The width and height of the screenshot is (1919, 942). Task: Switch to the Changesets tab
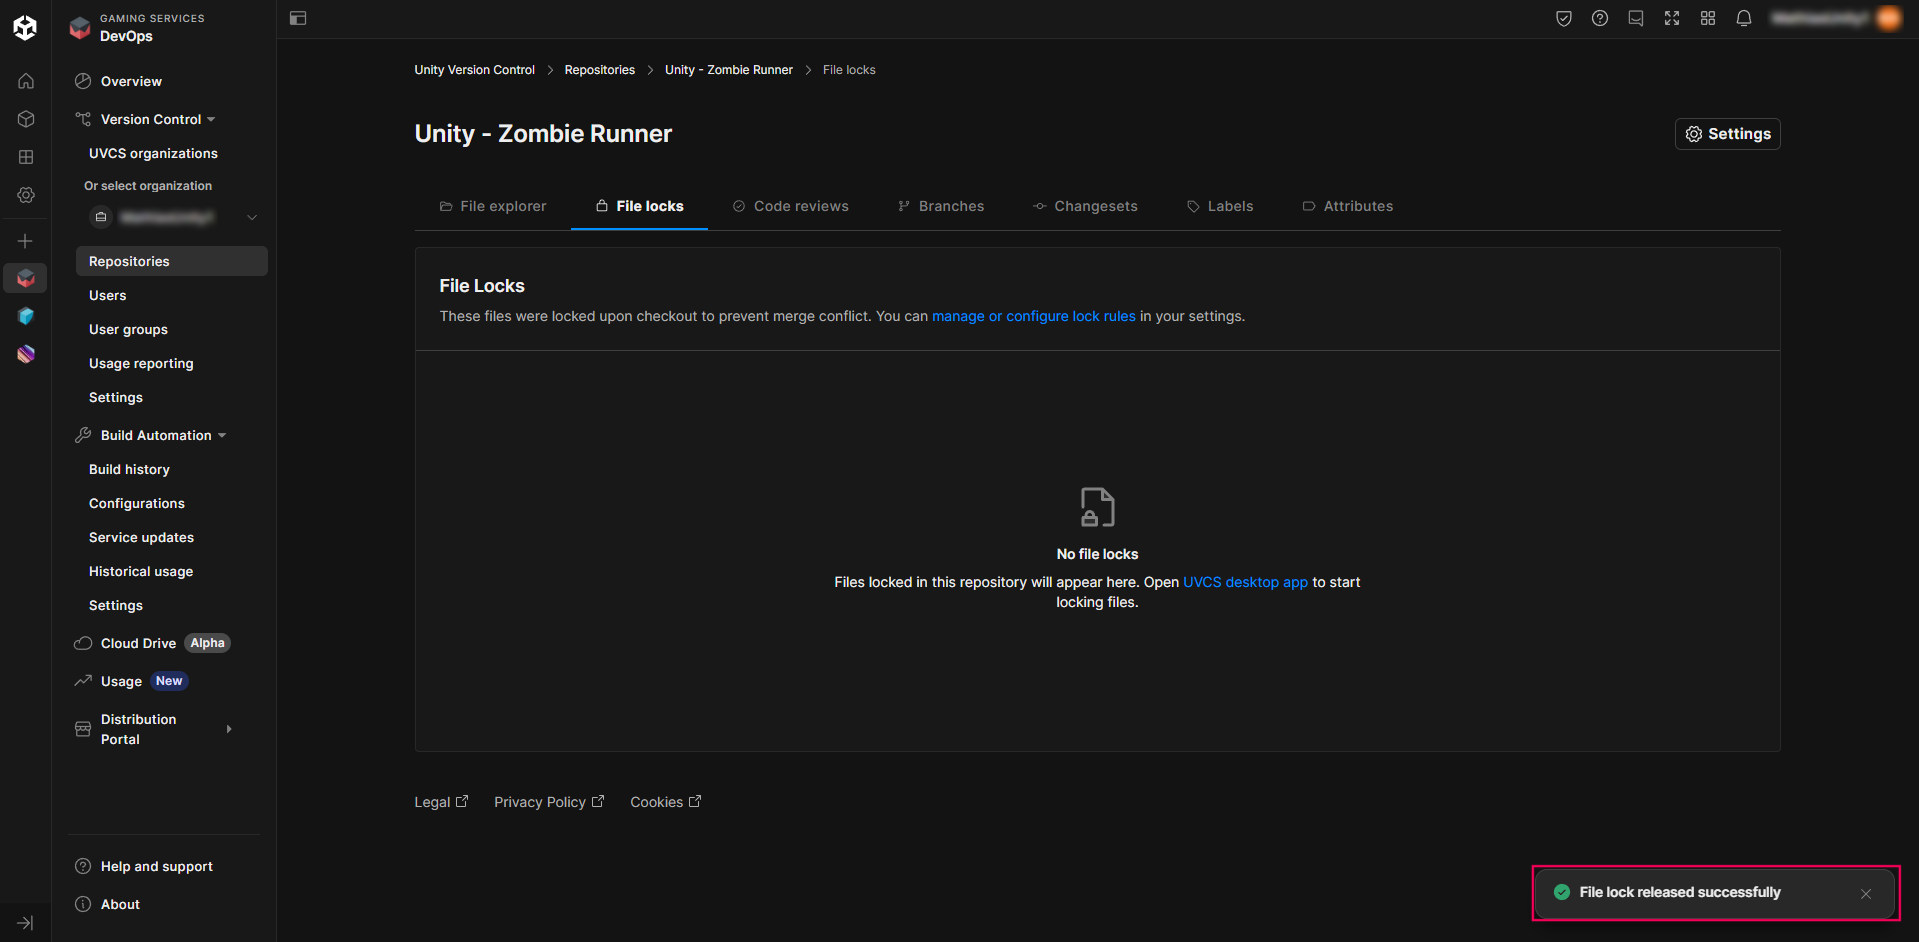point(1085,206)
